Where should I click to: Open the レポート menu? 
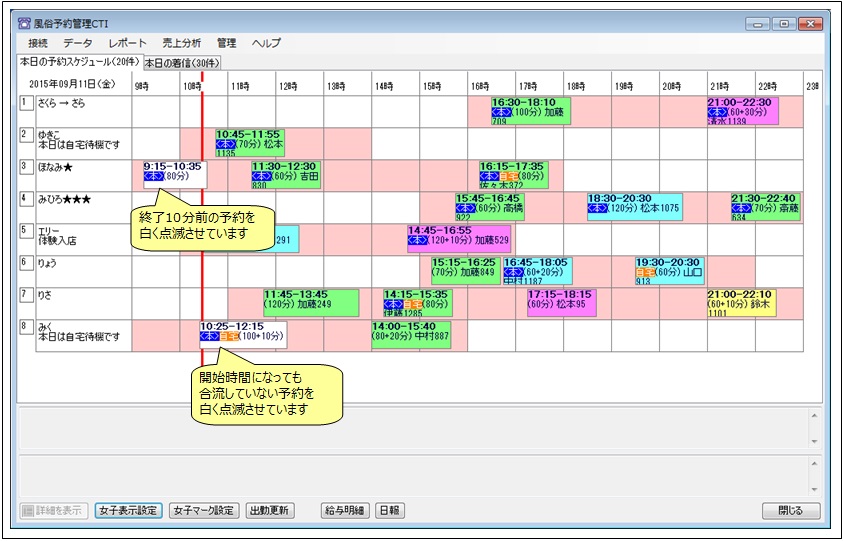(x=127, y=43)
